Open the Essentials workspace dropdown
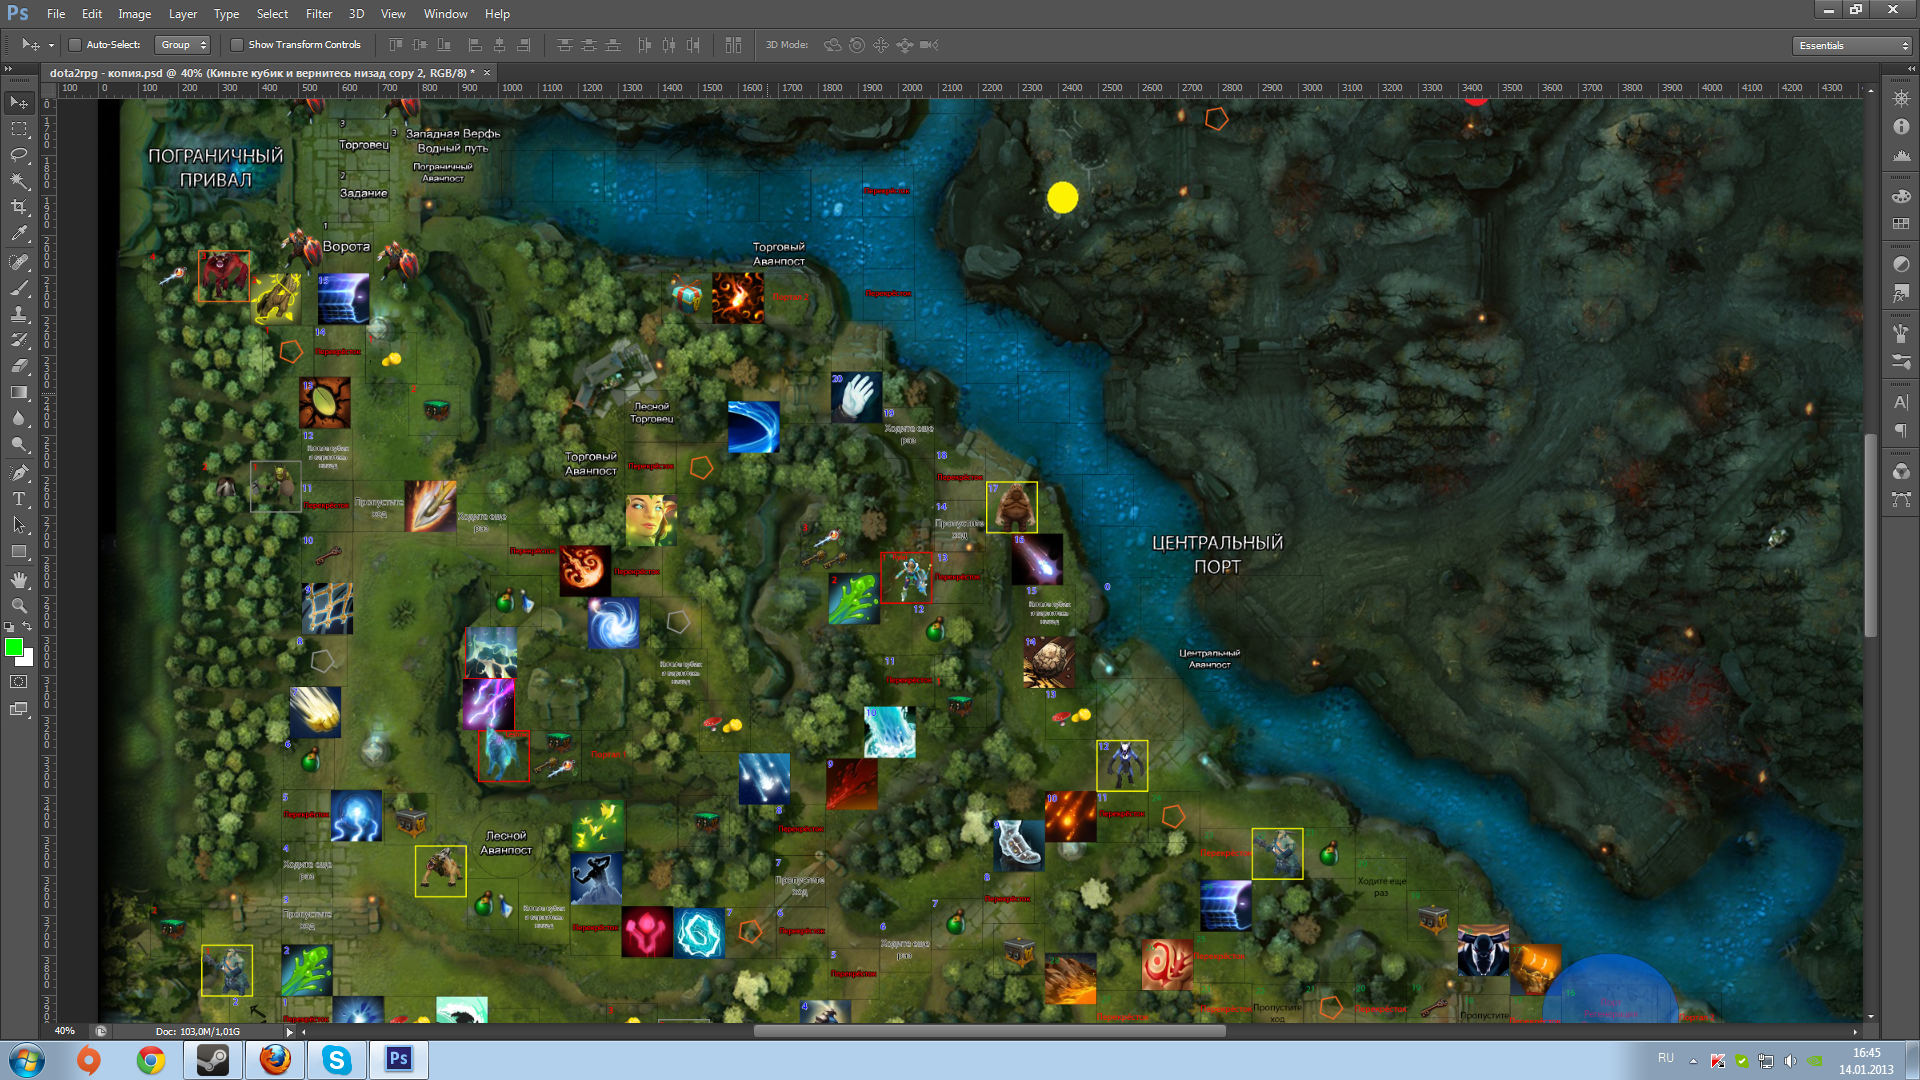 click(1852, 46)
